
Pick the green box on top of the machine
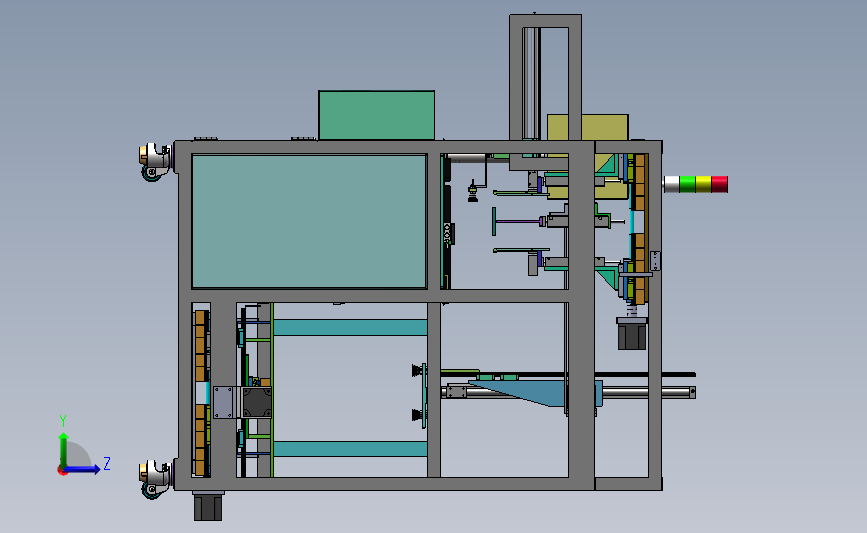click(x=377, y=115)
